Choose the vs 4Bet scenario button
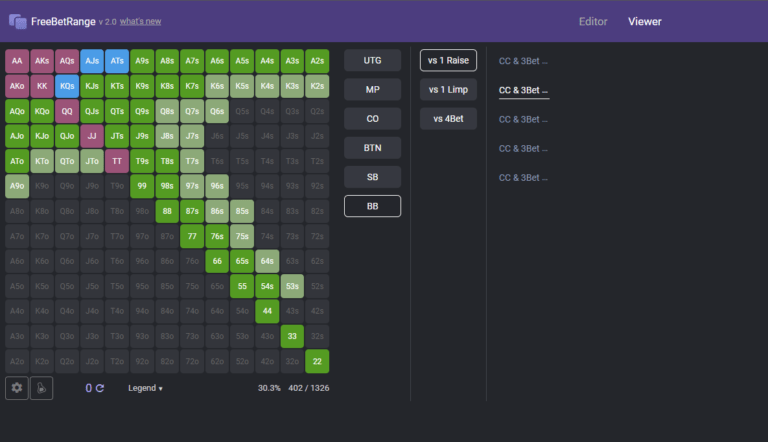 coord(448,119)
